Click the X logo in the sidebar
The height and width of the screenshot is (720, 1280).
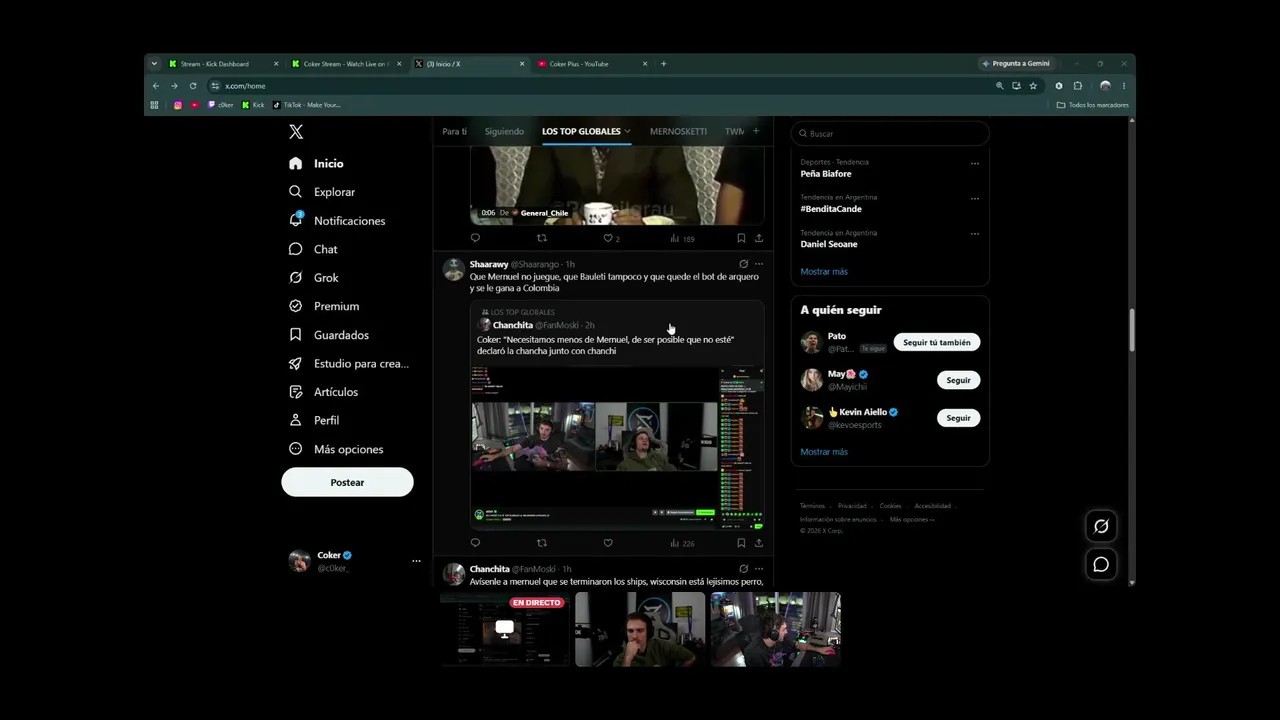296,132
